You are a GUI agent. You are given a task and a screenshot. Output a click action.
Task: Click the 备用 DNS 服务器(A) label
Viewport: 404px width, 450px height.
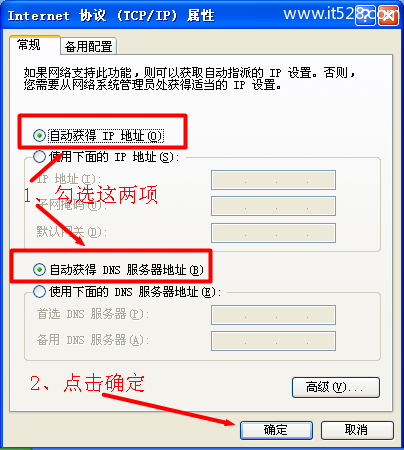[x=93, y=340]
